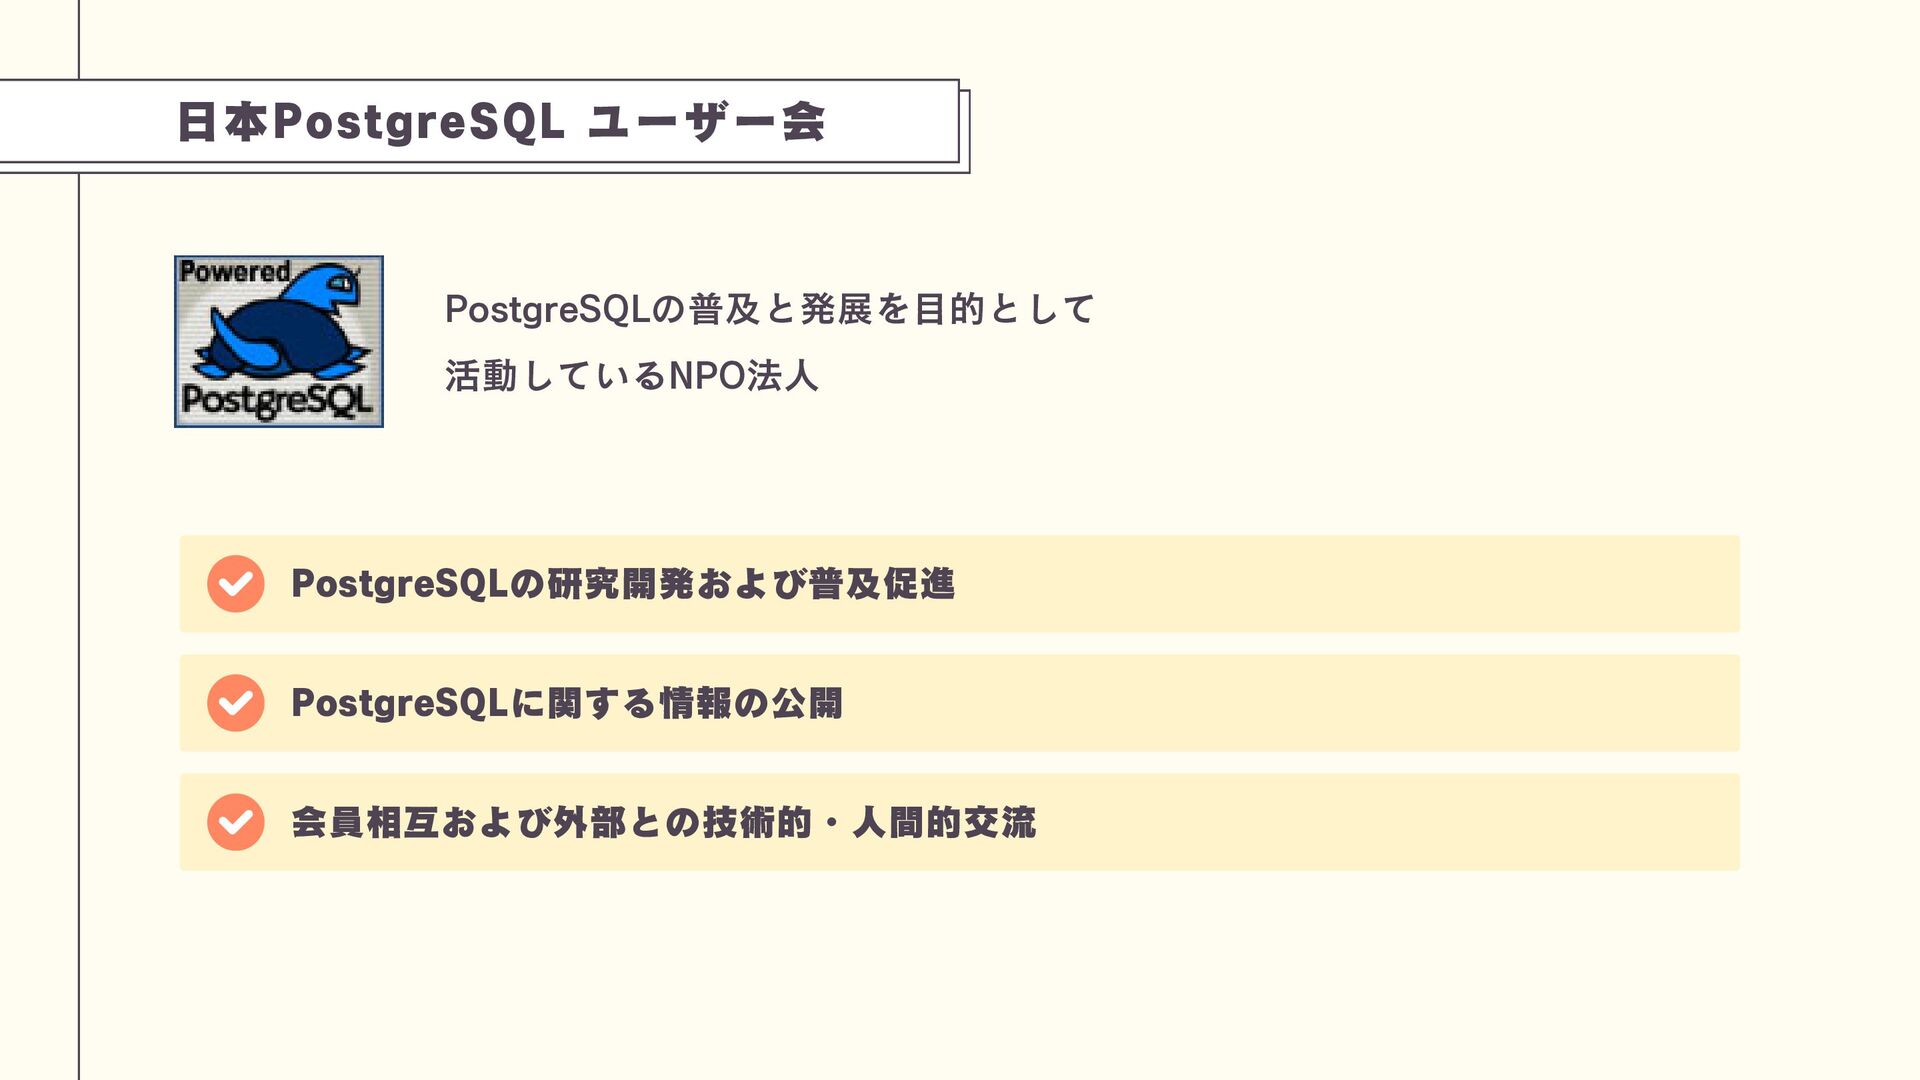Click check icon beside 研究開発および普及促進
This screenshot has width=1920, height=1080.
tap(236, 584)
